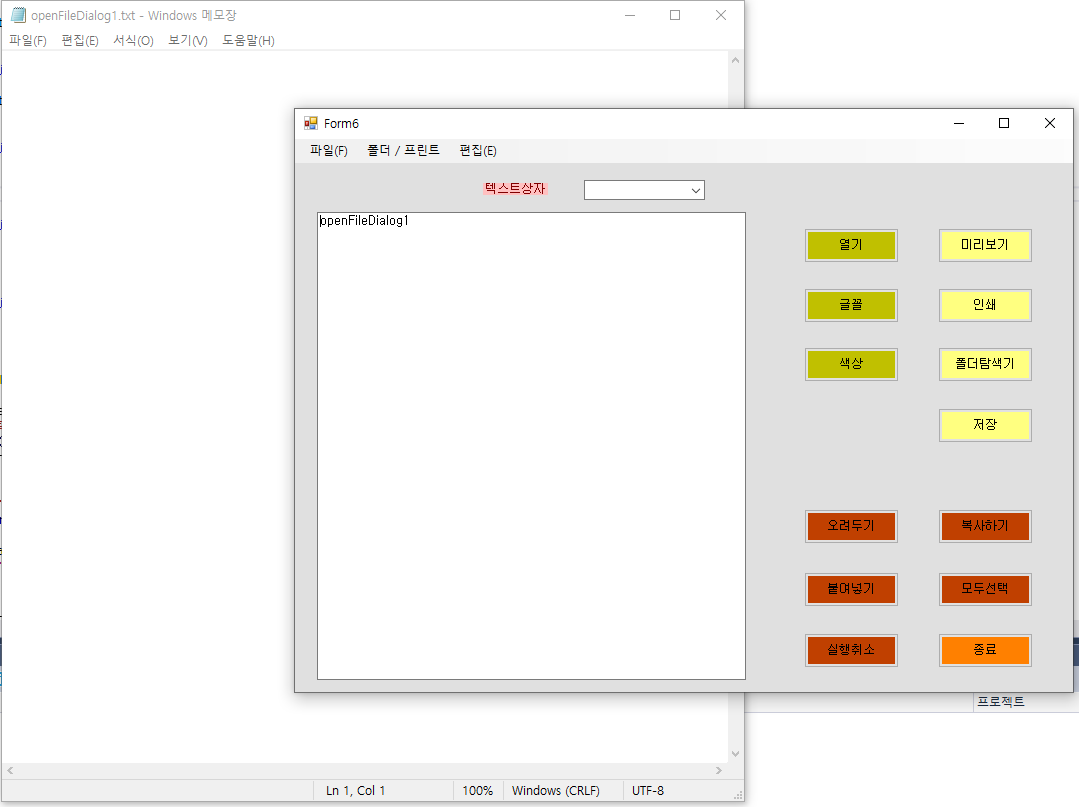The image size is (1079, 807).
Task: Click the 열기 button
Action: click(x=851, y=245)
